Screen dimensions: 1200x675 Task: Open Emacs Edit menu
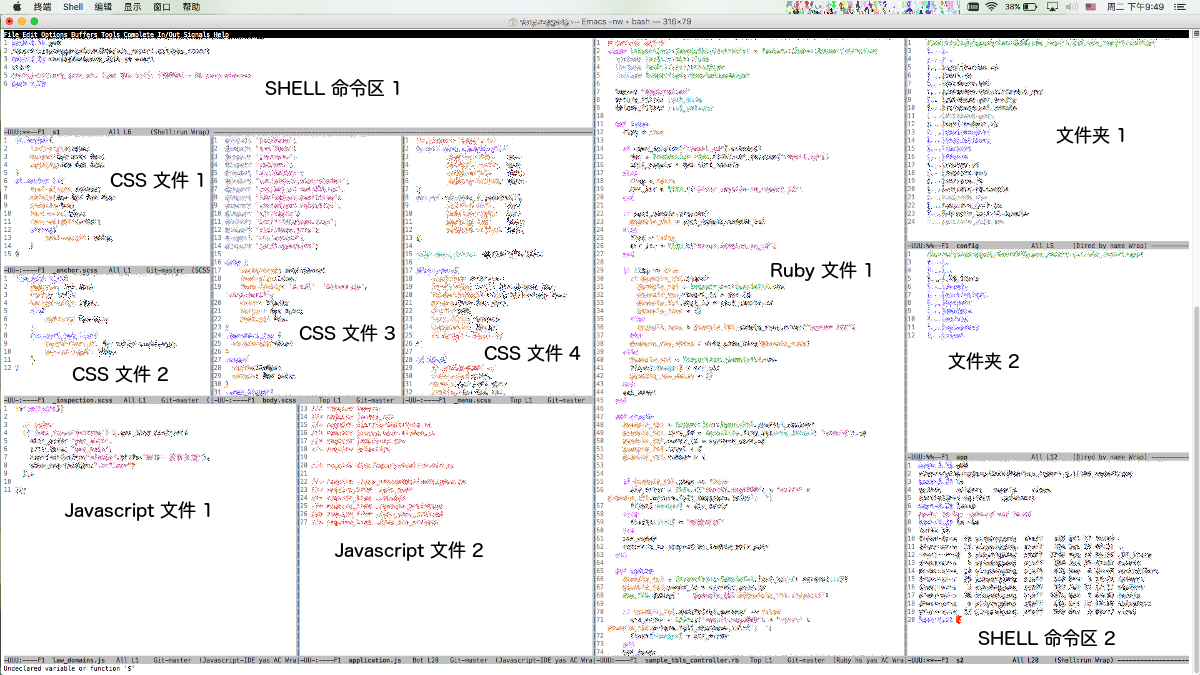tap(29, 34)
